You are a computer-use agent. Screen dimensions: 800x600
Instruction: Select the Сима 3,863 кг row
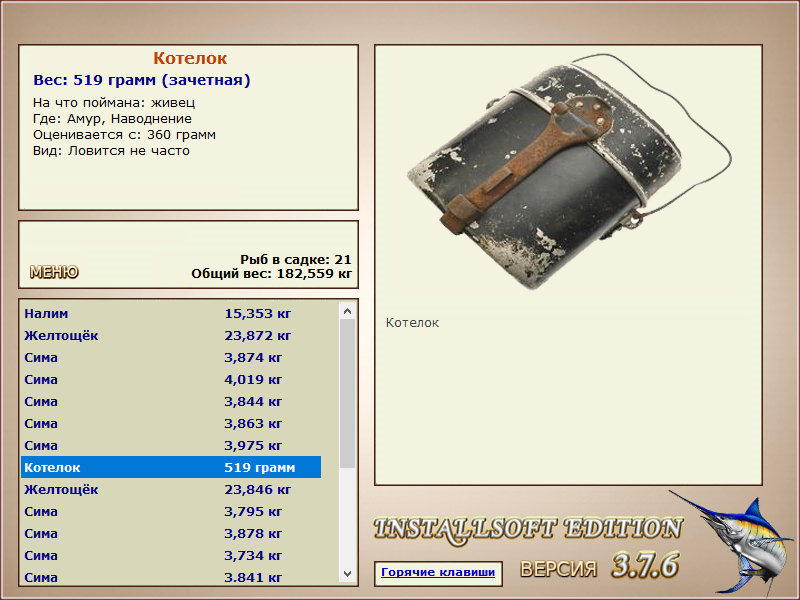pyautogui.click(x=171, y=423)
